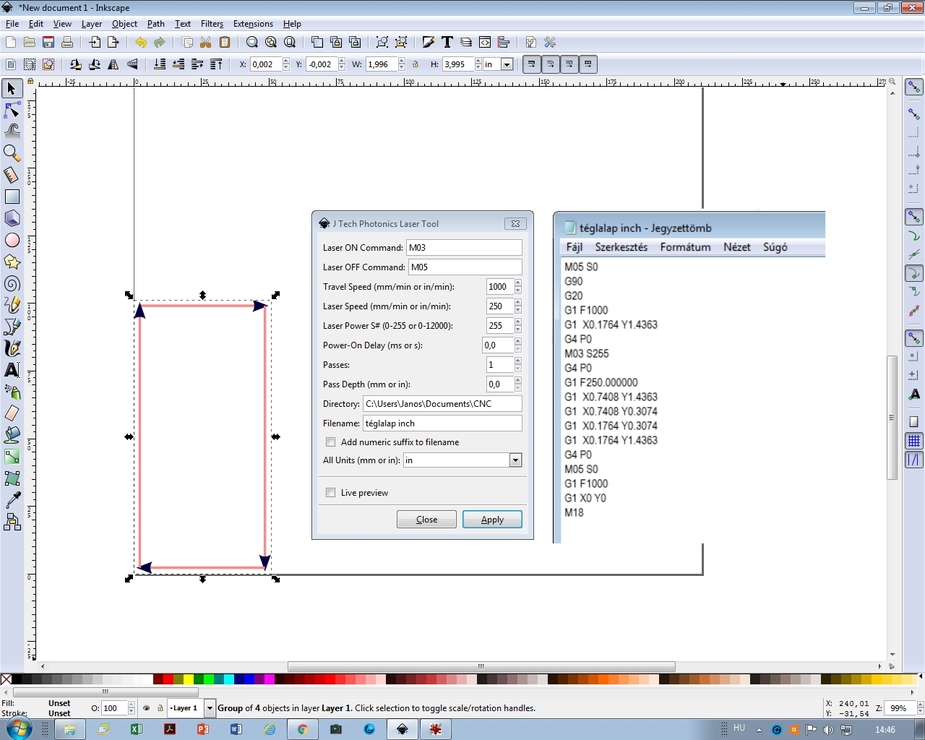
Task: Enable Add numeric suffix to filename
Action: 331,442
